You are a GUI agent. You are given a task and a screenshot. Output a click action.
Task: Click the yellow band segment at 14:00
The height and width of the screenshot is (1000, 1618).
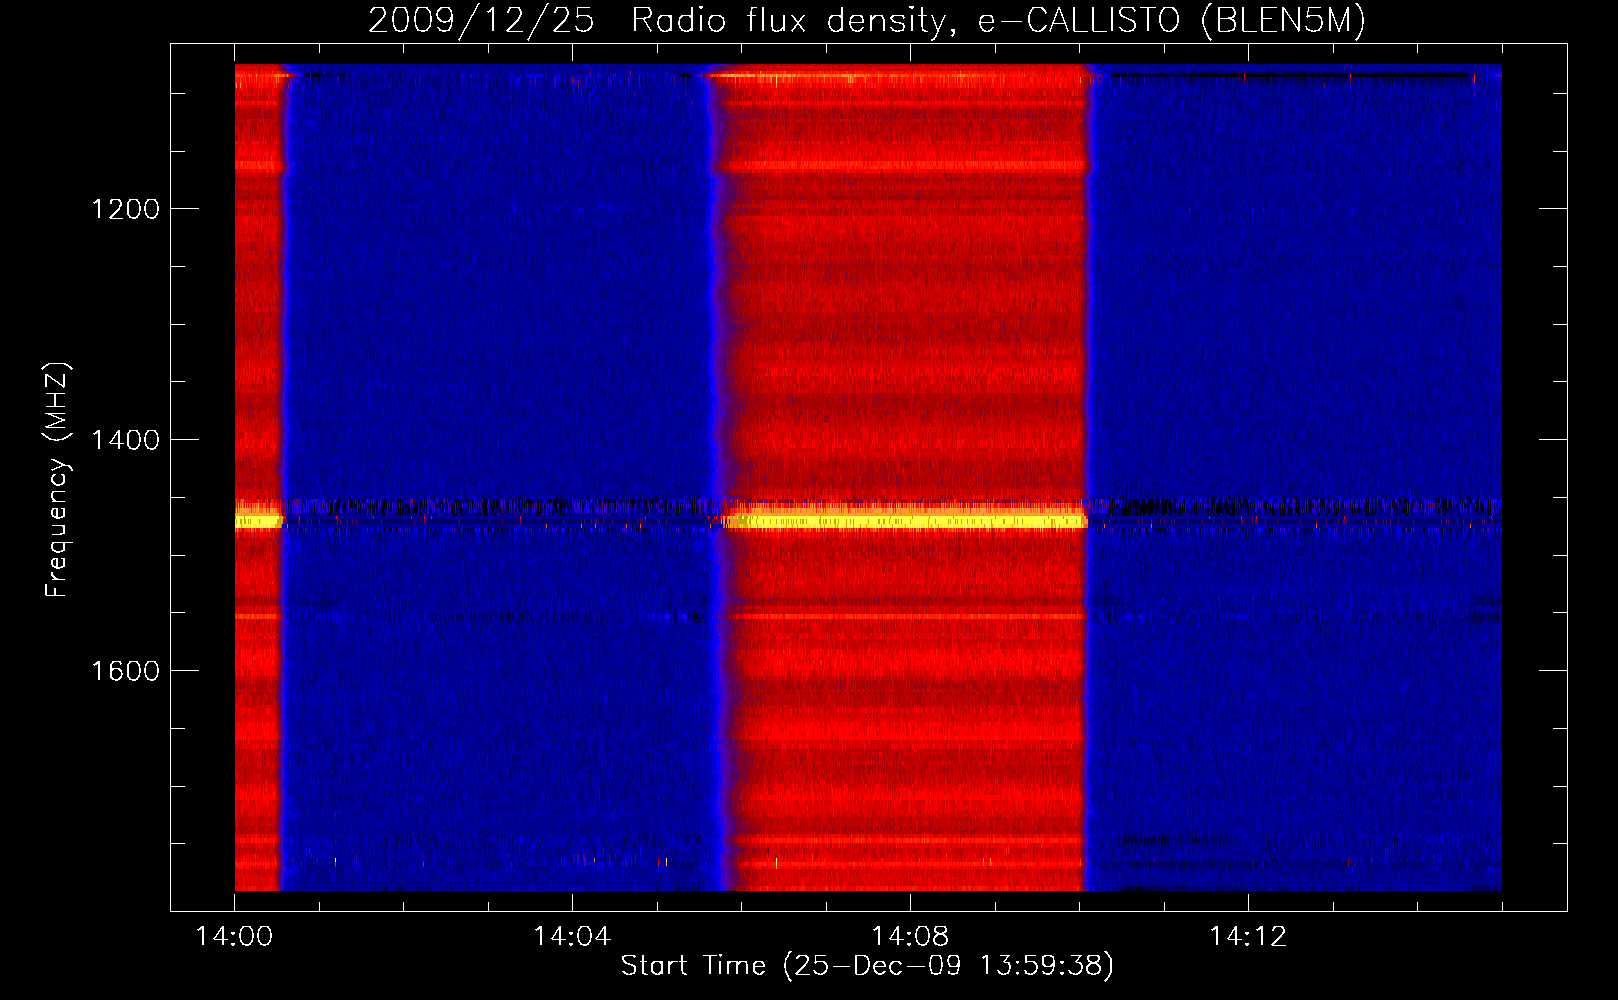(258, 519)
